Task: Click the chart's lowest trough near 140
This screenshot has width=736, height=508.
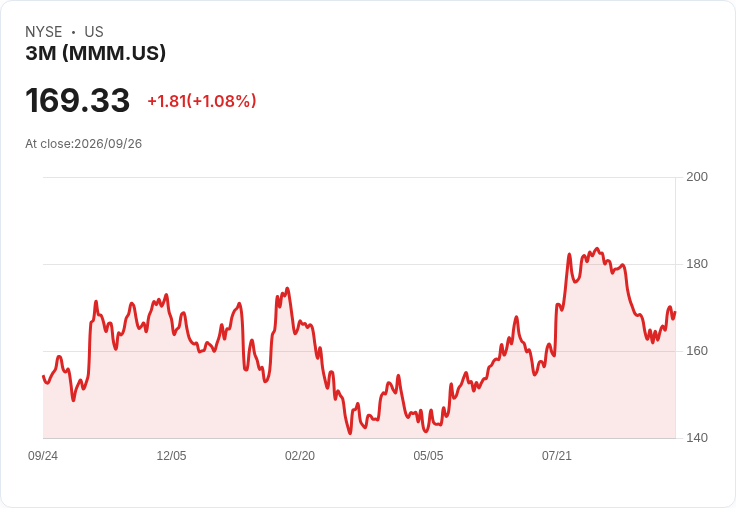Action: click(350, 433)
